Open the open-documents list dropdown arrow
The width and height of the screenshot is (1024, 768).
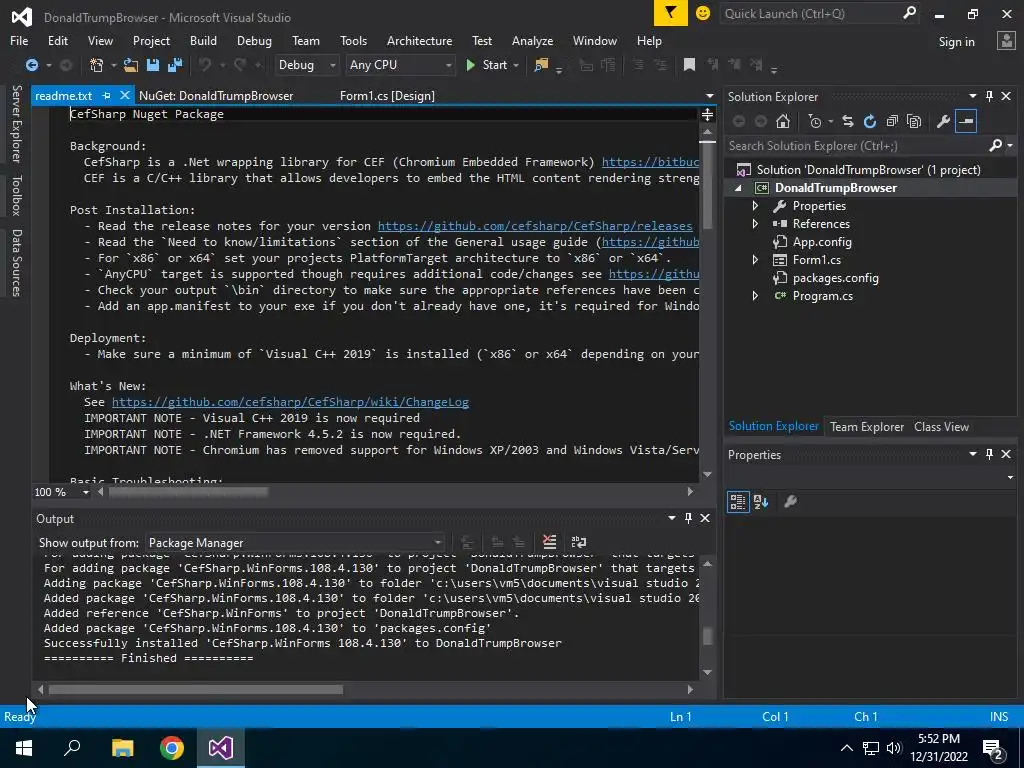(x=709, y=96)
